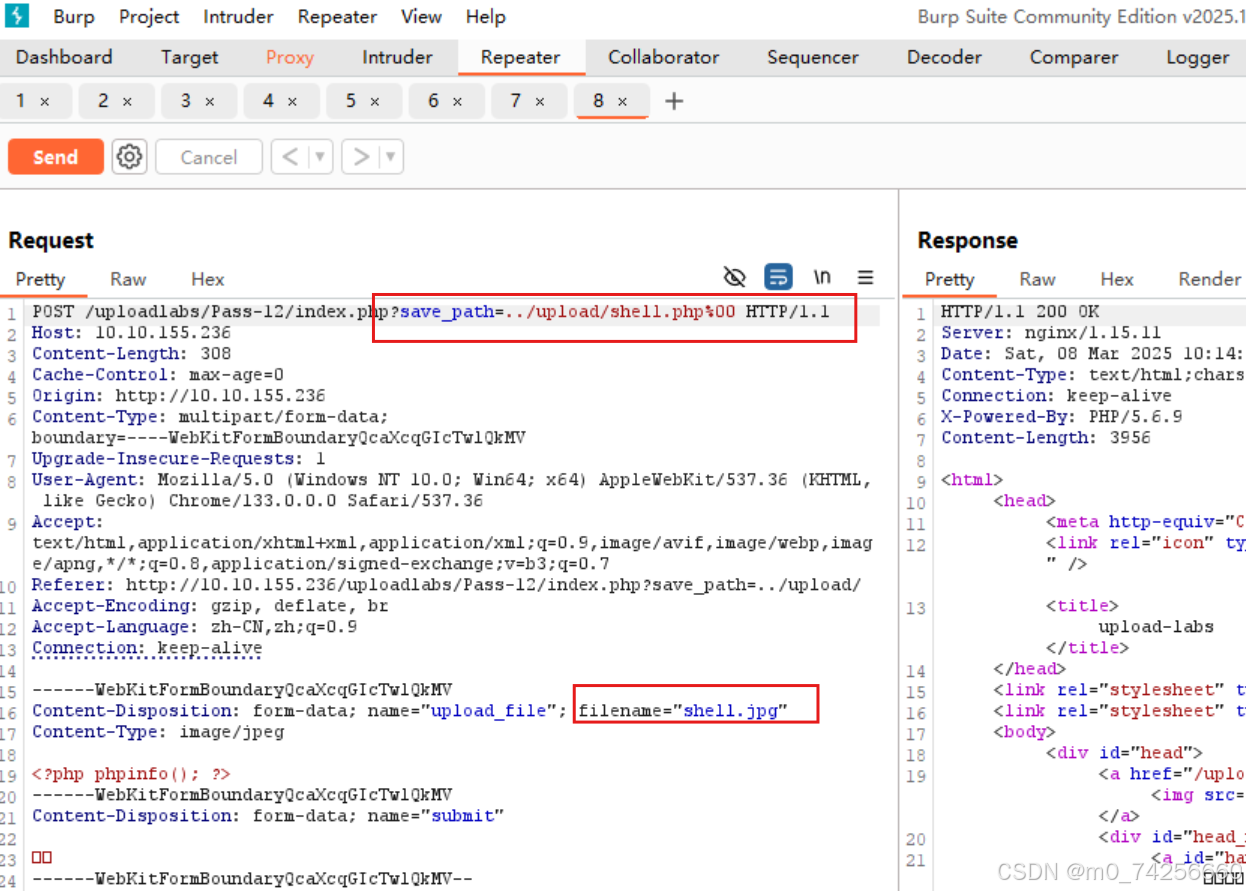Select Repeater tab 1
Image resolution: width=1246 pixels, height=891 pixels.
(x=21, y=101)
